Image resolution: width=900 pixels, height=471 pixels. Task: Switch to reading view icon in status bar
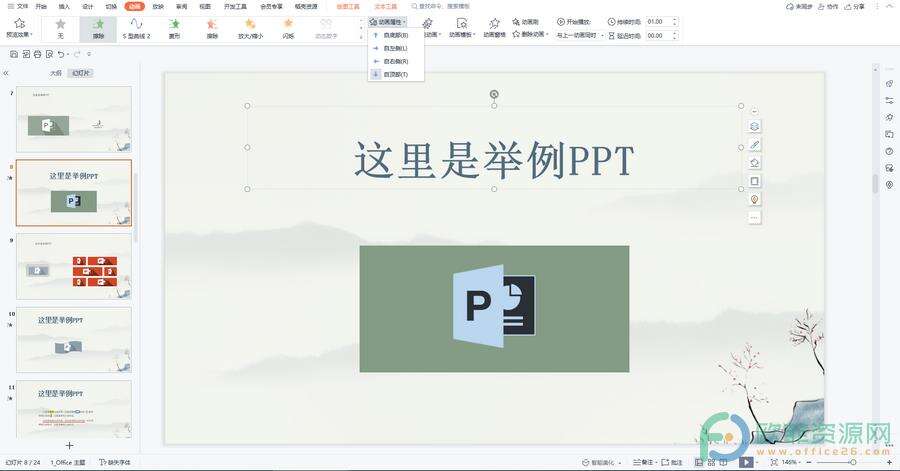(x=723, y=462)
